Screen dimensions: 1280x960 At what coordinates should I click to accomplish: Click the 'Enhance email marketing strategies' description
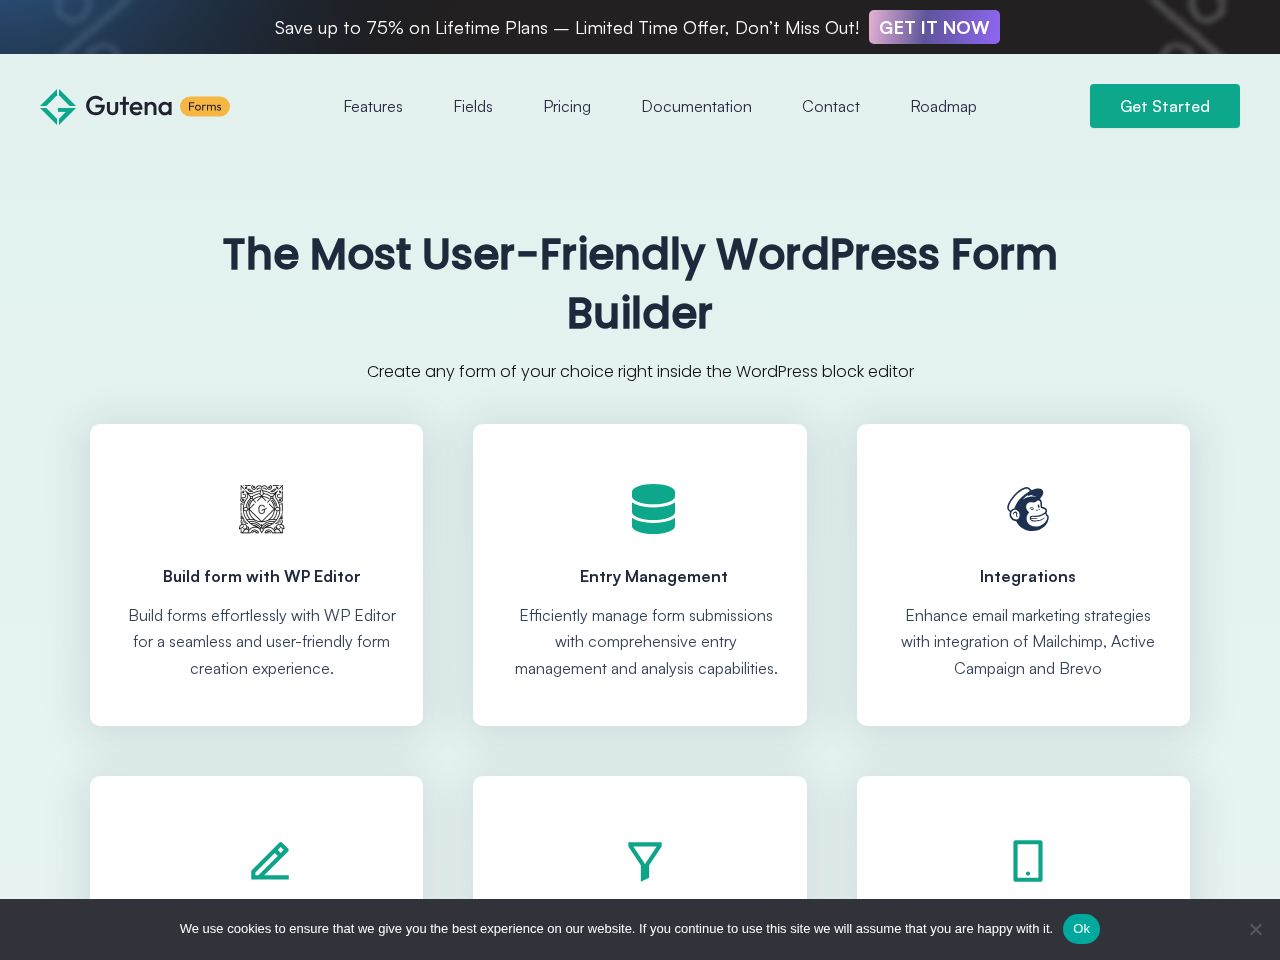1028,642
